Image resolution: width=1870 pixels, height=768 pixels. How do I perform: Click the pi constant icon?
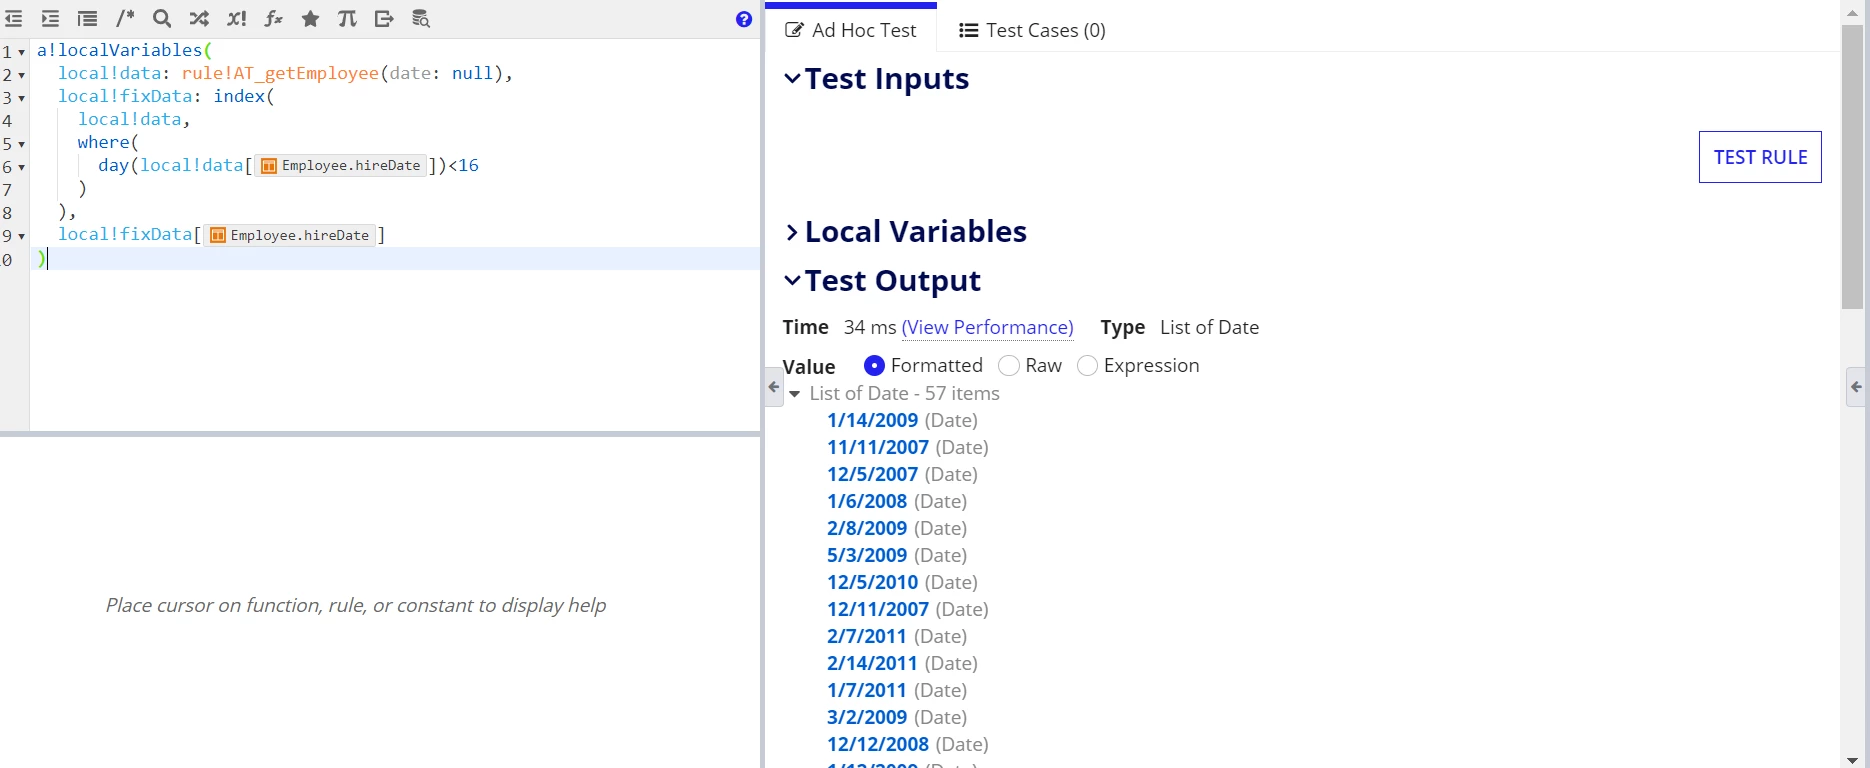pyautogui.click(x=347, y=19)
